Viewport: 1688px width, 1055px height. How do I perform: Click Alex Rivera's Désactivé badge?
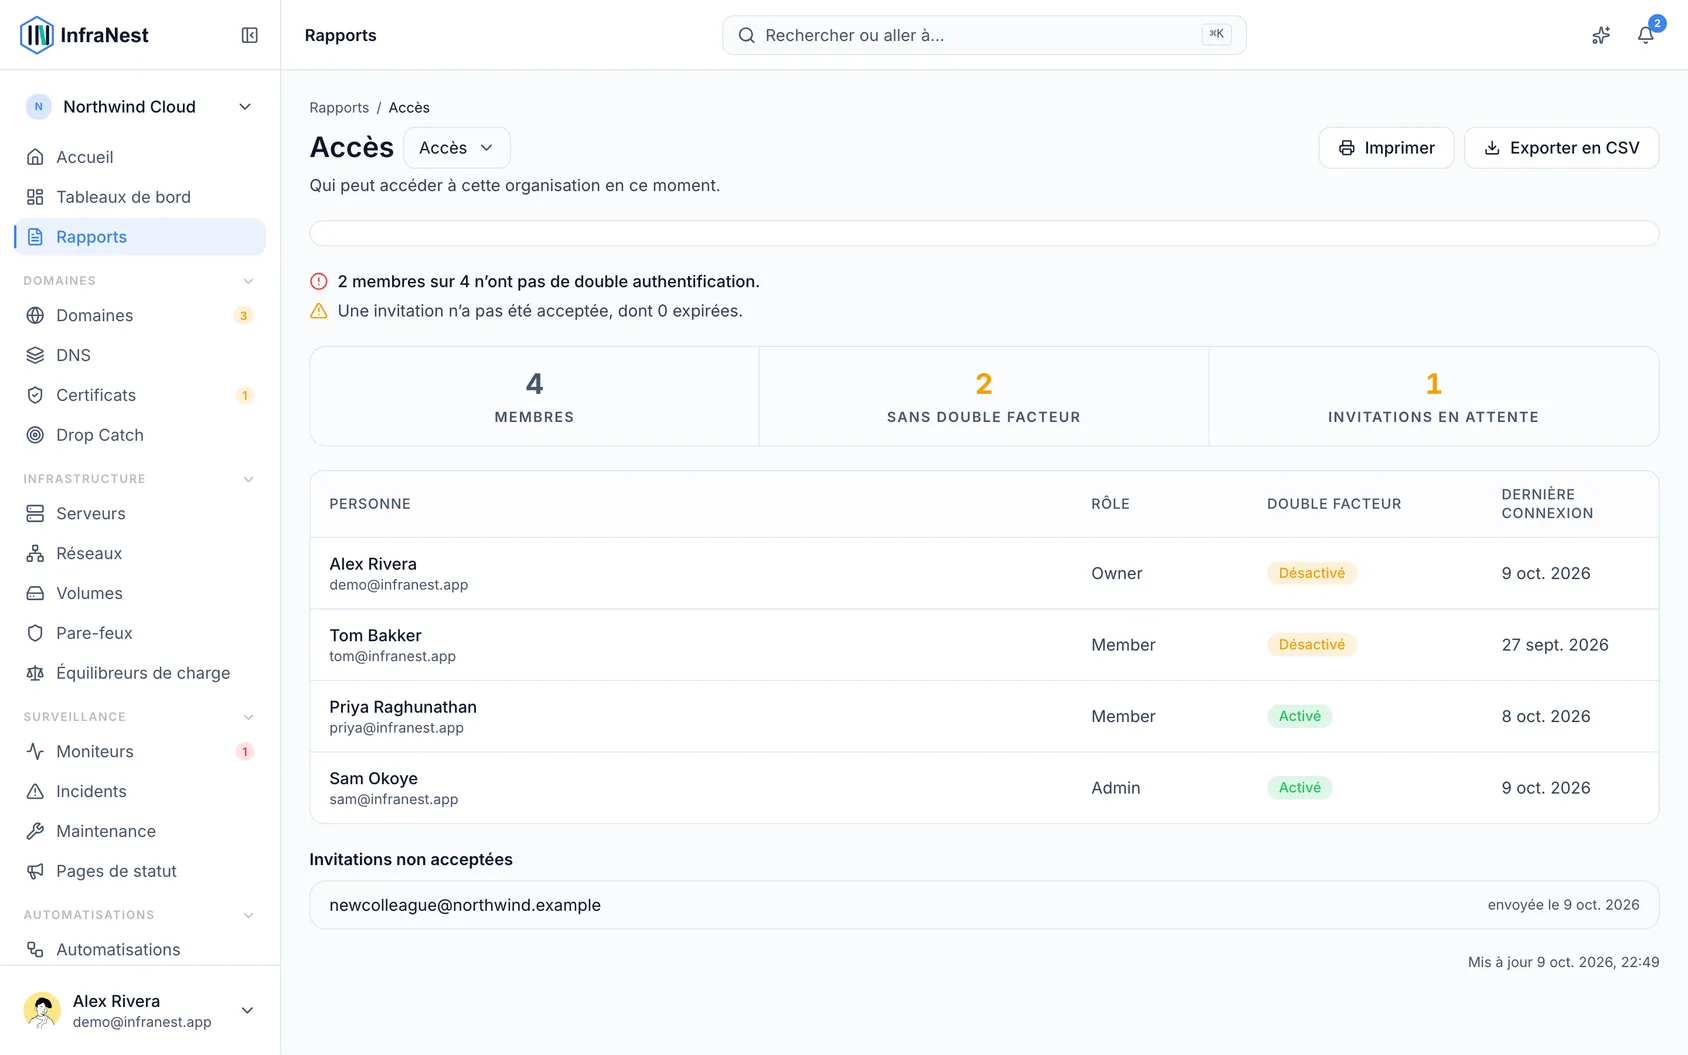click(1312, 573)
